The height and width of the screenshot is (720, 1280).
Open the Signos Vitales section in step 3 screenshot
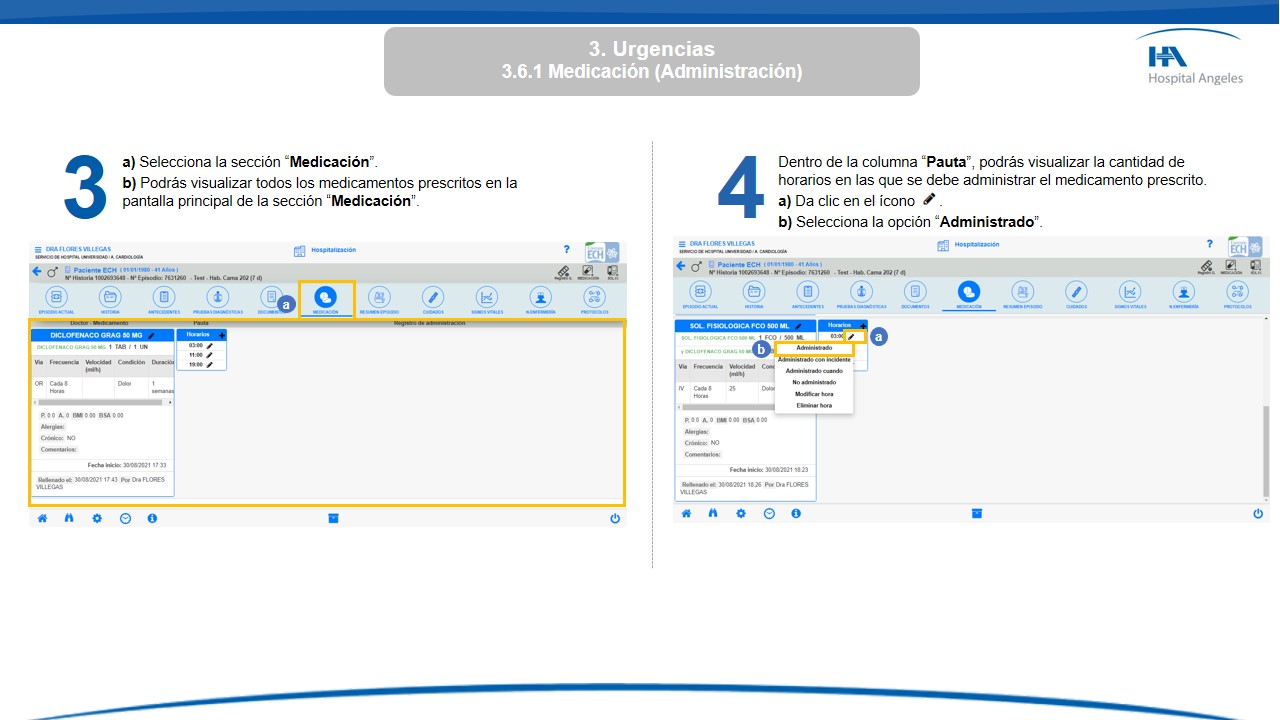coord(486,297)
